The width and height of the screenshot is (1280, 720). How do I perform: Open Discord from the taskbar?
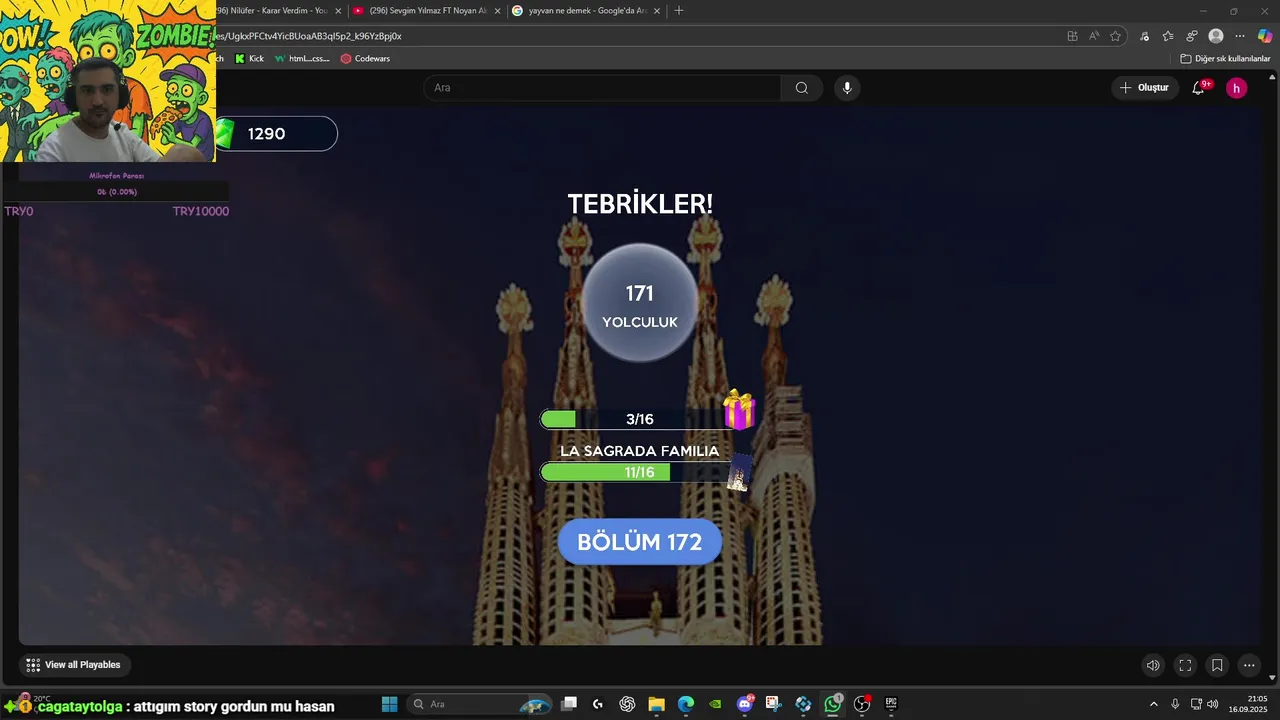click(744, 704)
